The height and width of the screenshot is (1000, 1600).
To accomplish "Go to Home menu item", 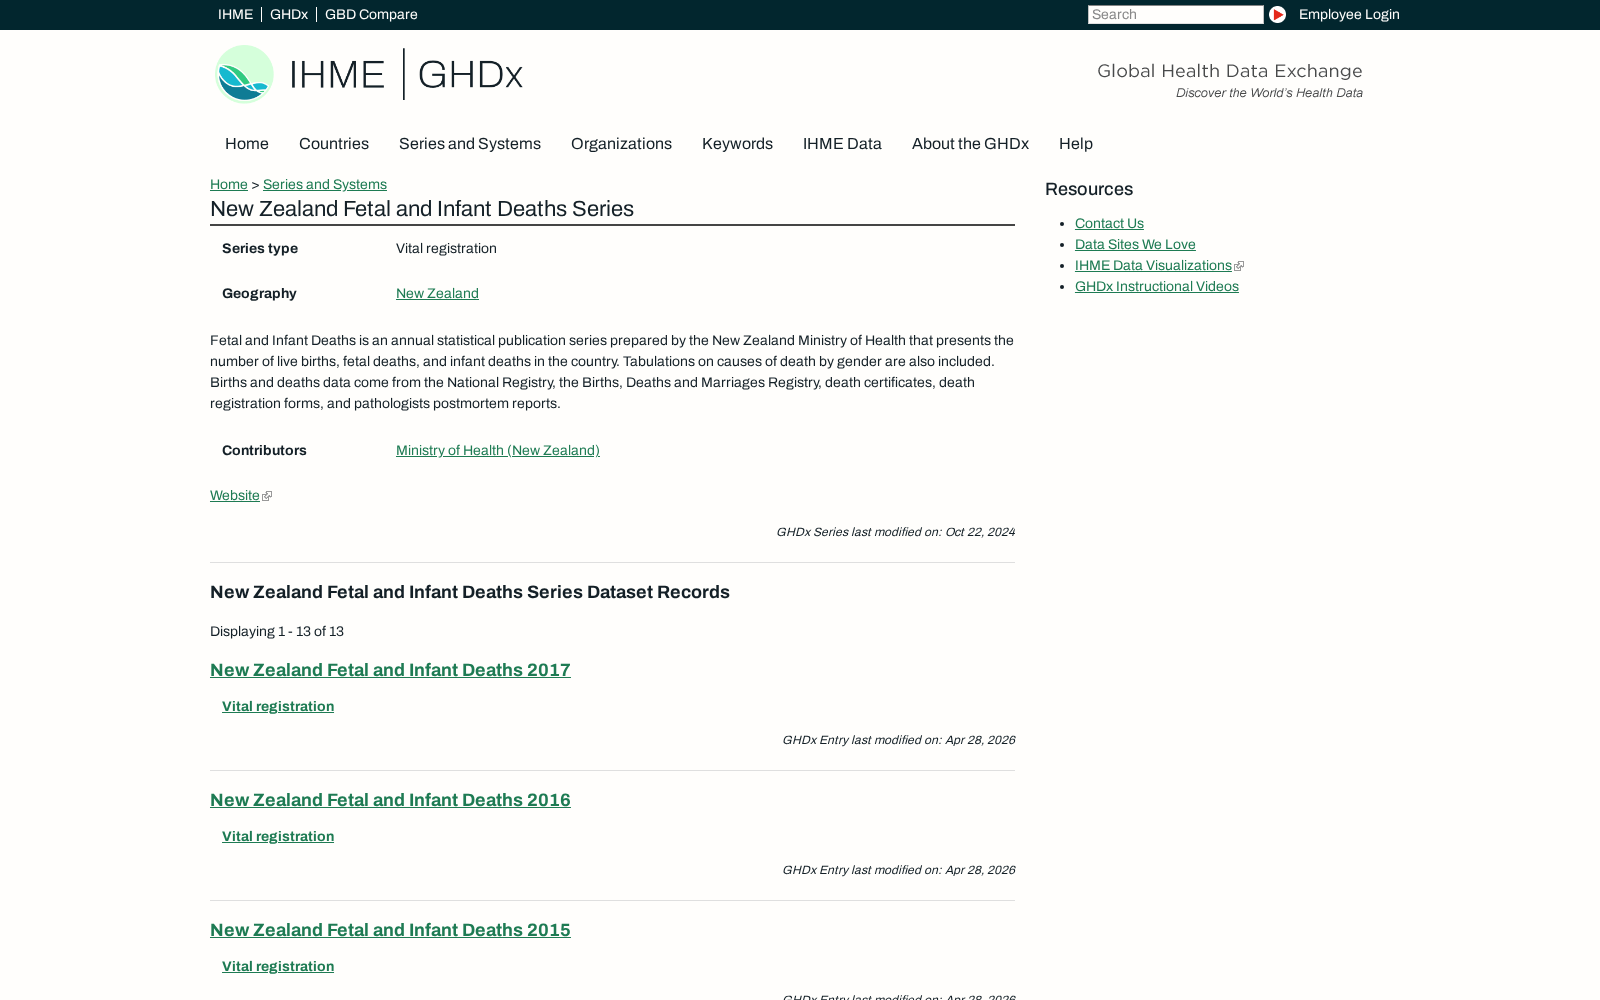I will pyautogui.click(x=247, y=144).
